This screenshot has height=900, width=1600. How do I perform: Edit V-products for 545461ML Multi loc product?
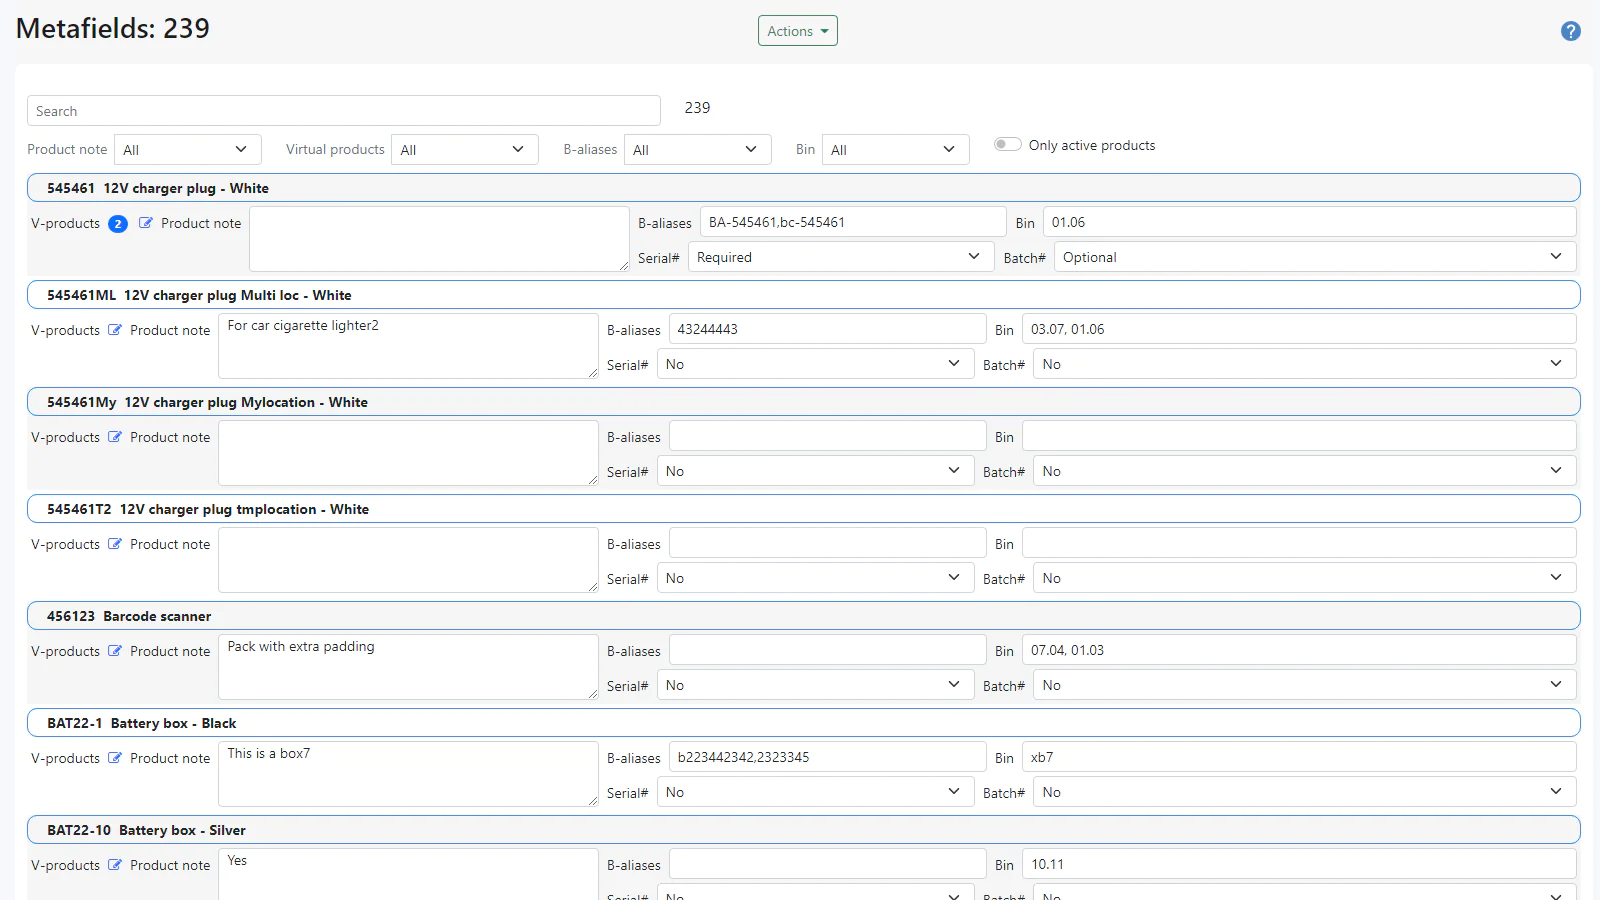(x=115, y=330)
